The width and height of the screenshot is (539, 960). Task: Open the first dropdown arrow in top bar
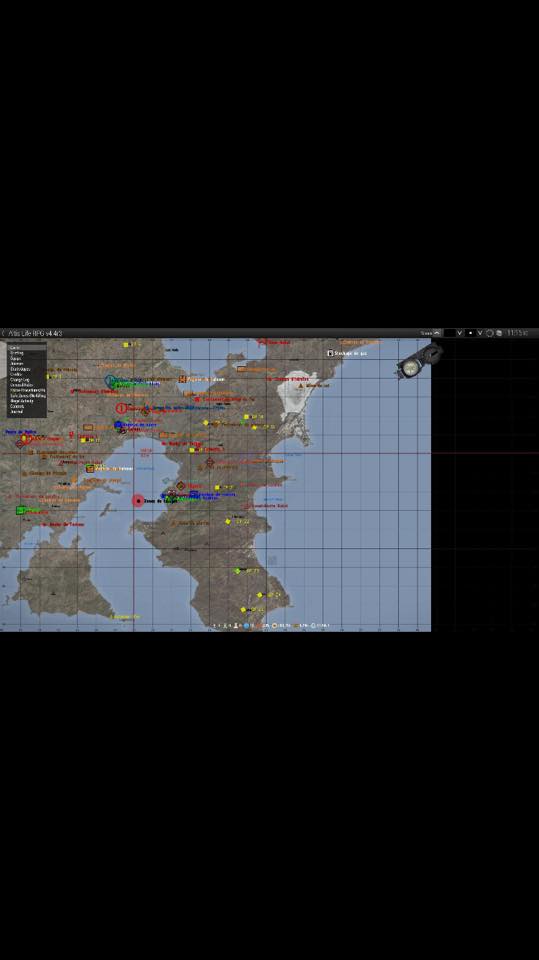pos(459,333)
